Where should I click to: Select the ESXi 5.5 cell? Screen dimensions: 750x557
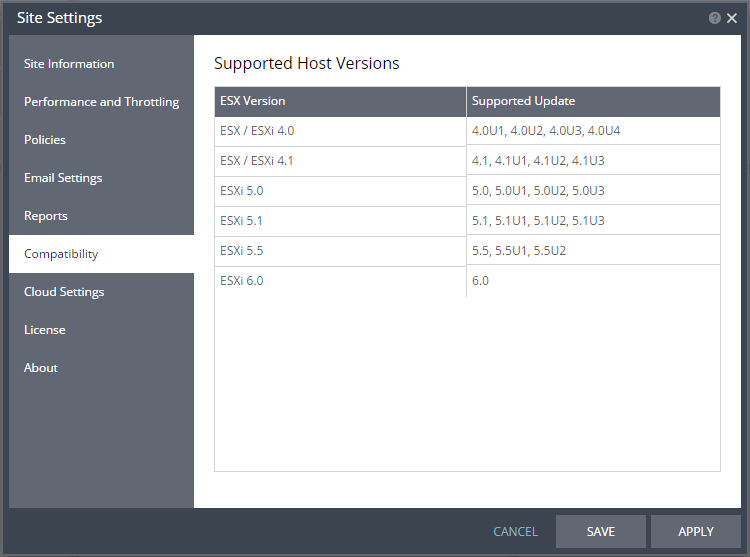340,251
